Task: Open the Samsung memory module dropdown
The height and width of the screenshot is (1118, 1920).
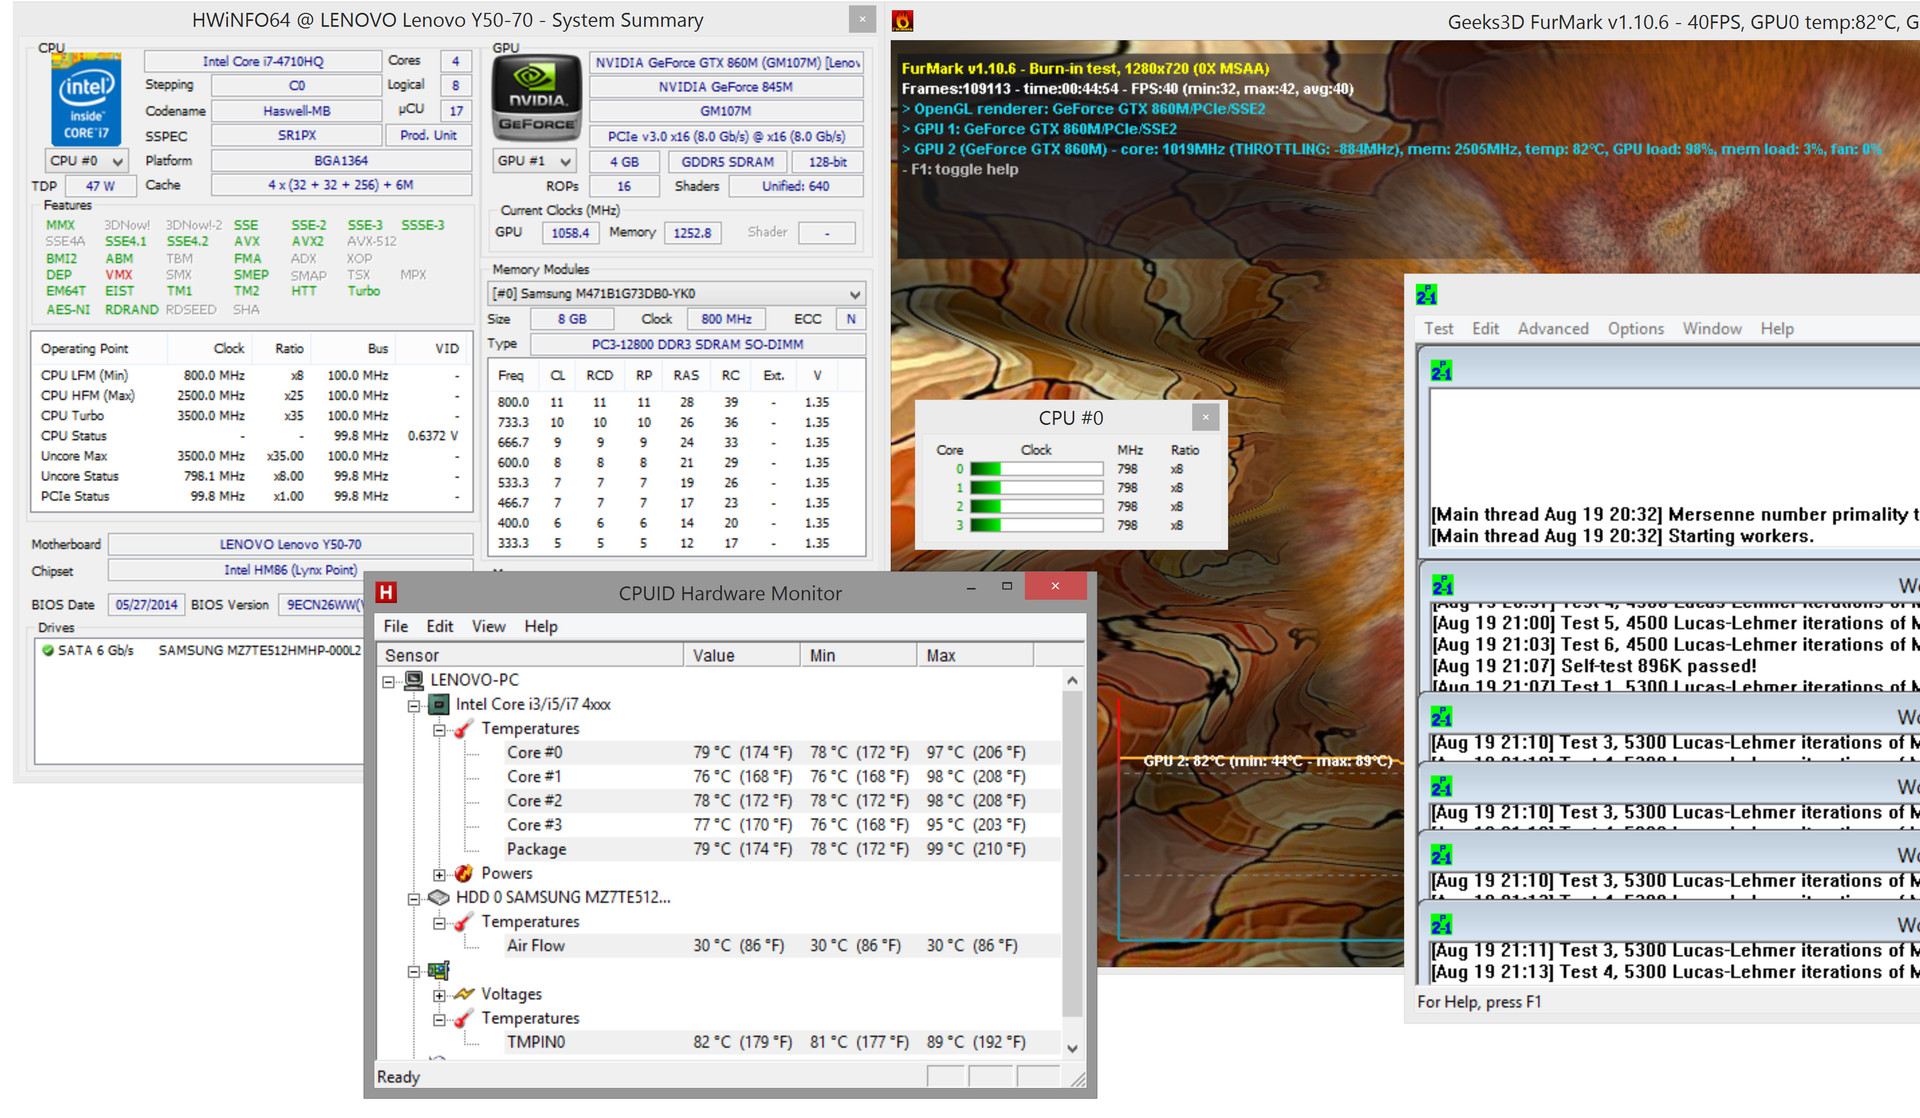Action: 854,294
